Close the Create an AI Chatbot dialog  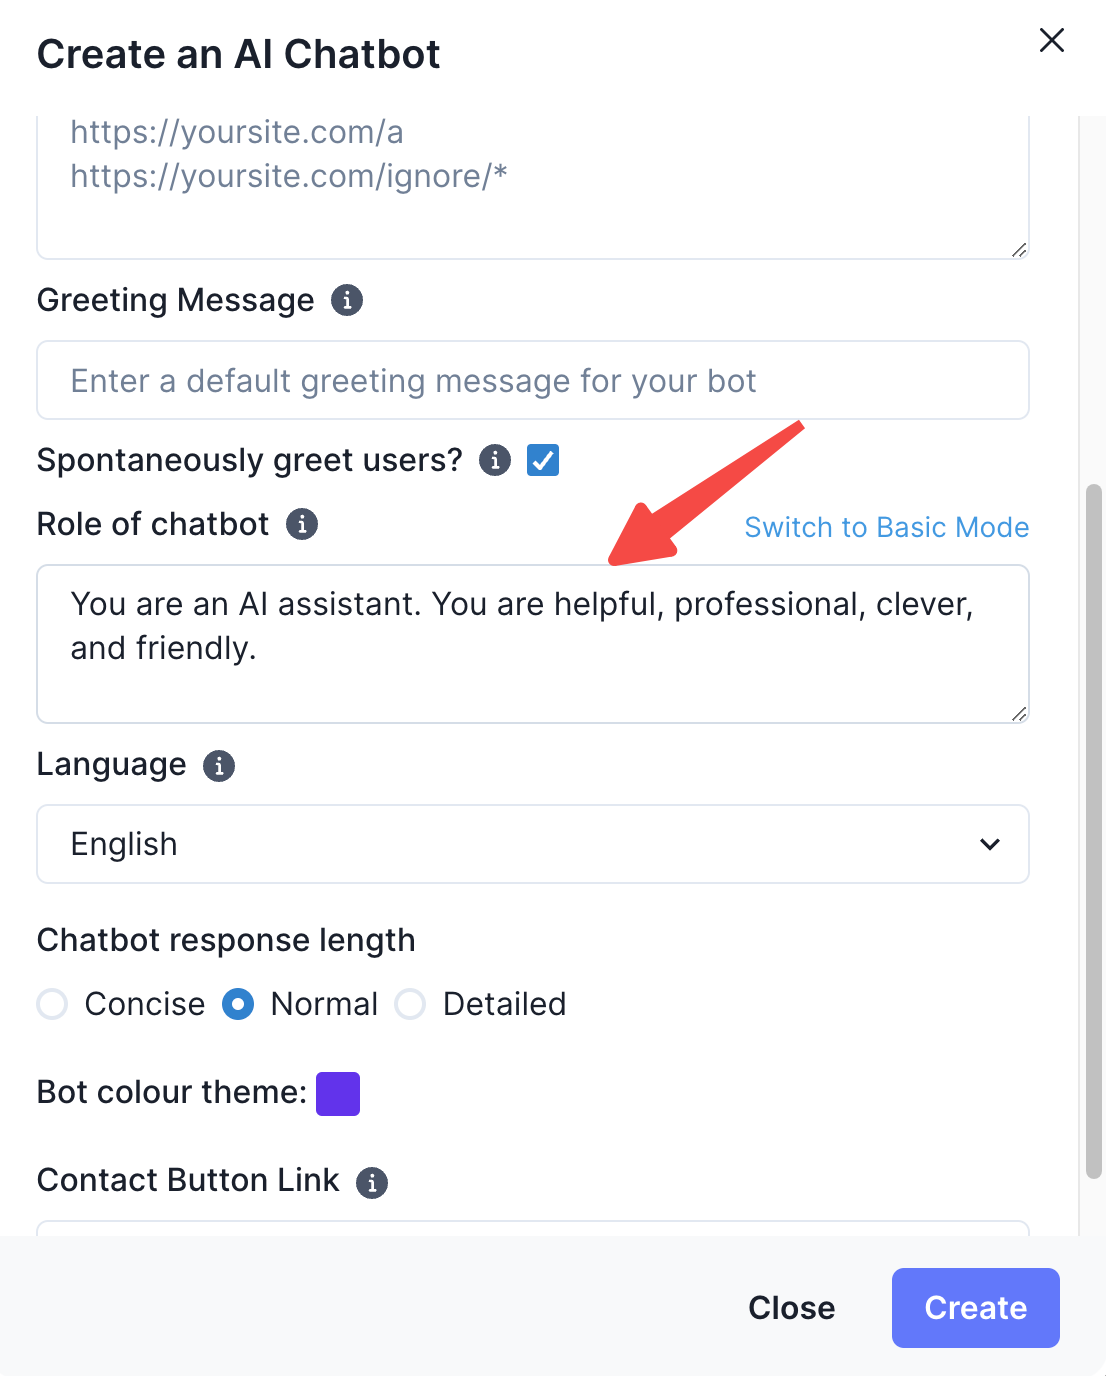coord(1052,41)
